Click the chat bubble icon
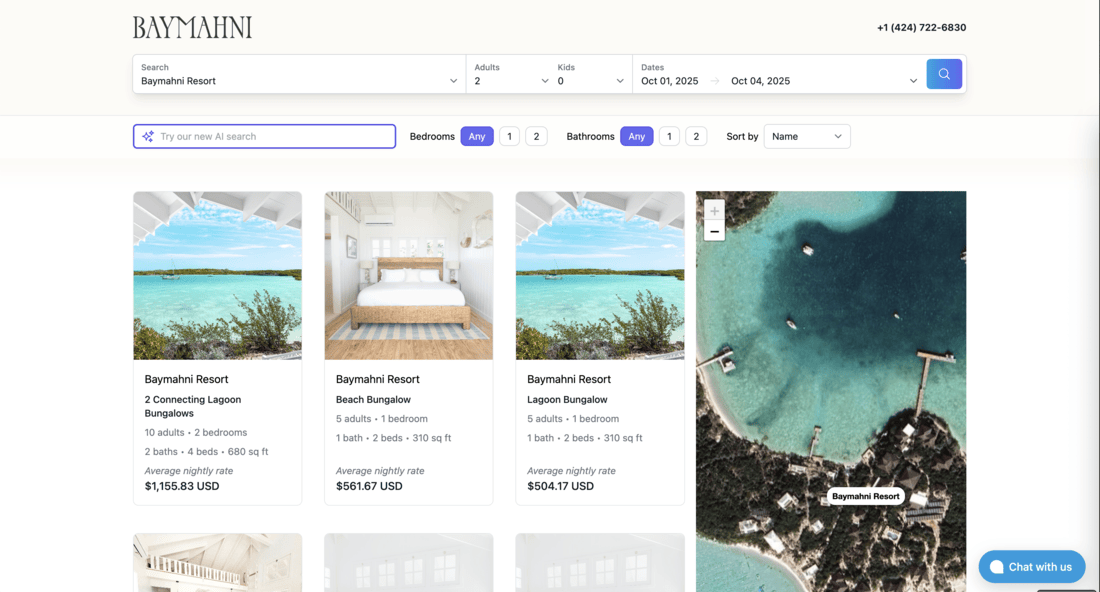Screen dimensions: 1100x592 point(996,567)
